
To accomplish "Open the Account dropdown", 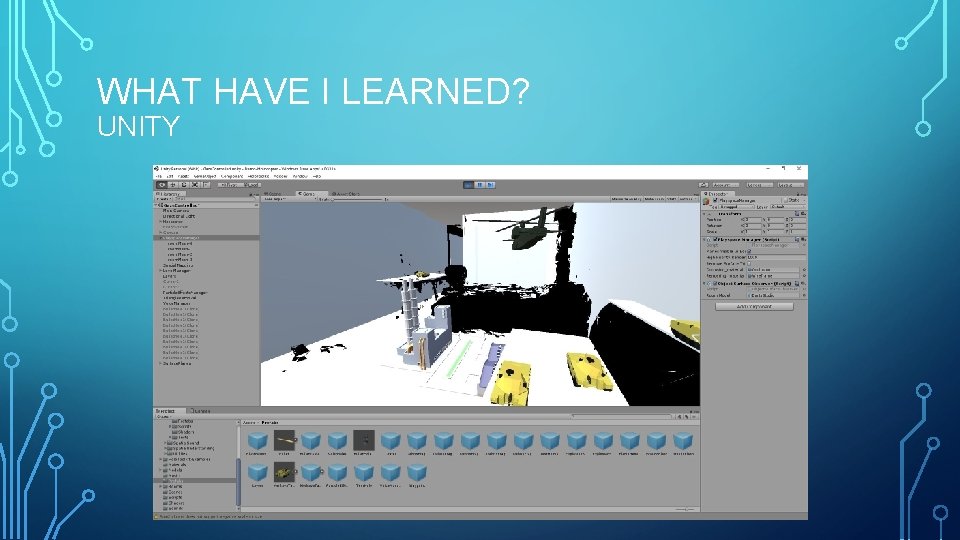I will [726, 185].
